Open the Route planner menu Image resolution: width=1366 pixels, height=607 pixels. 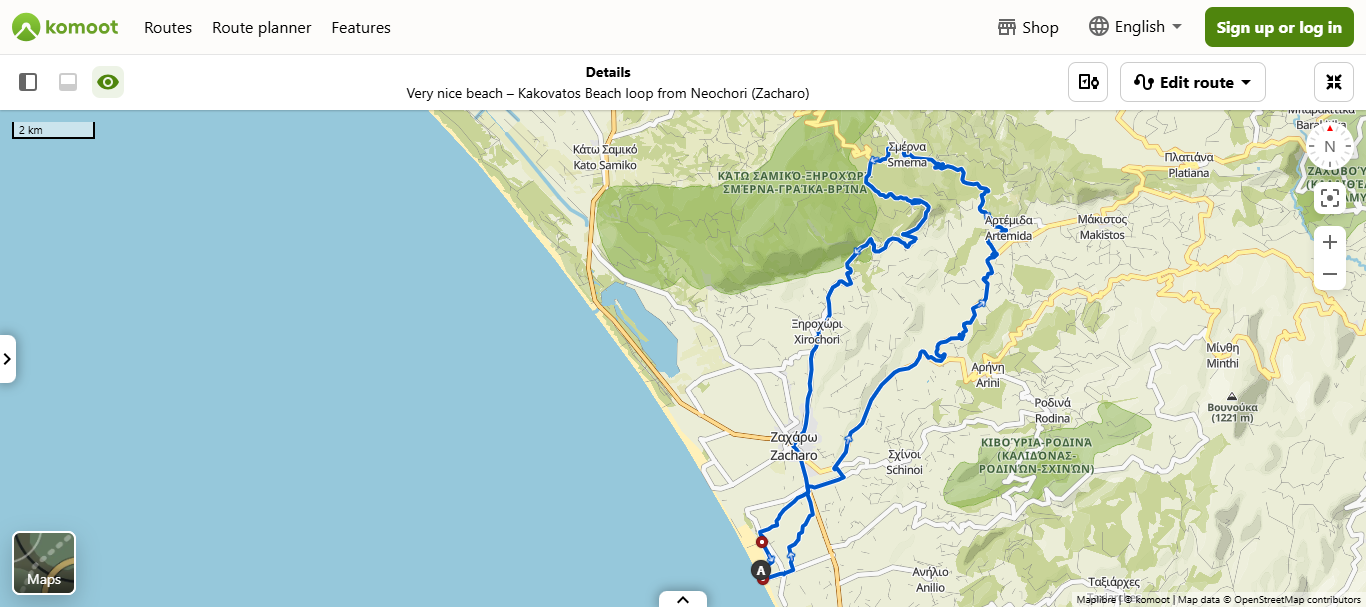(x=262, y=27)
